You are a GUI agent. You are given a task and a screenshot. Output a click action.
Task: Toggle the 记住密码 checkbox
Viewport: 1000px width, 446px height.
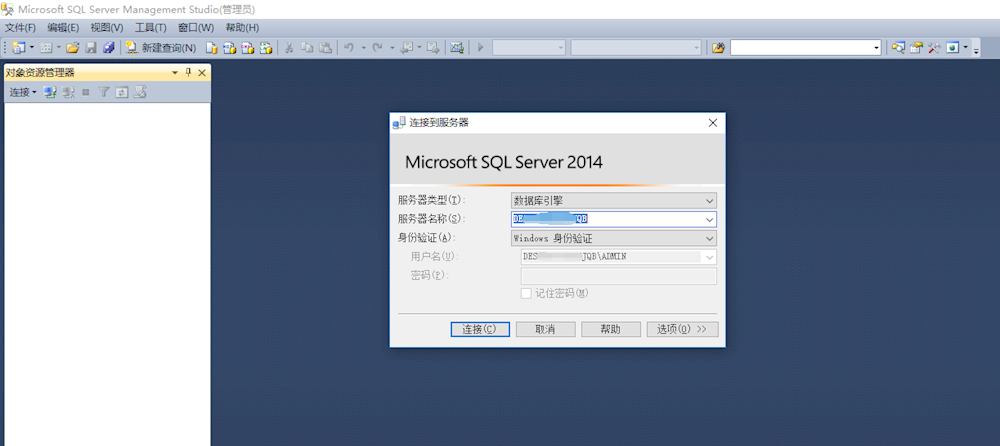tap(526, 294)
